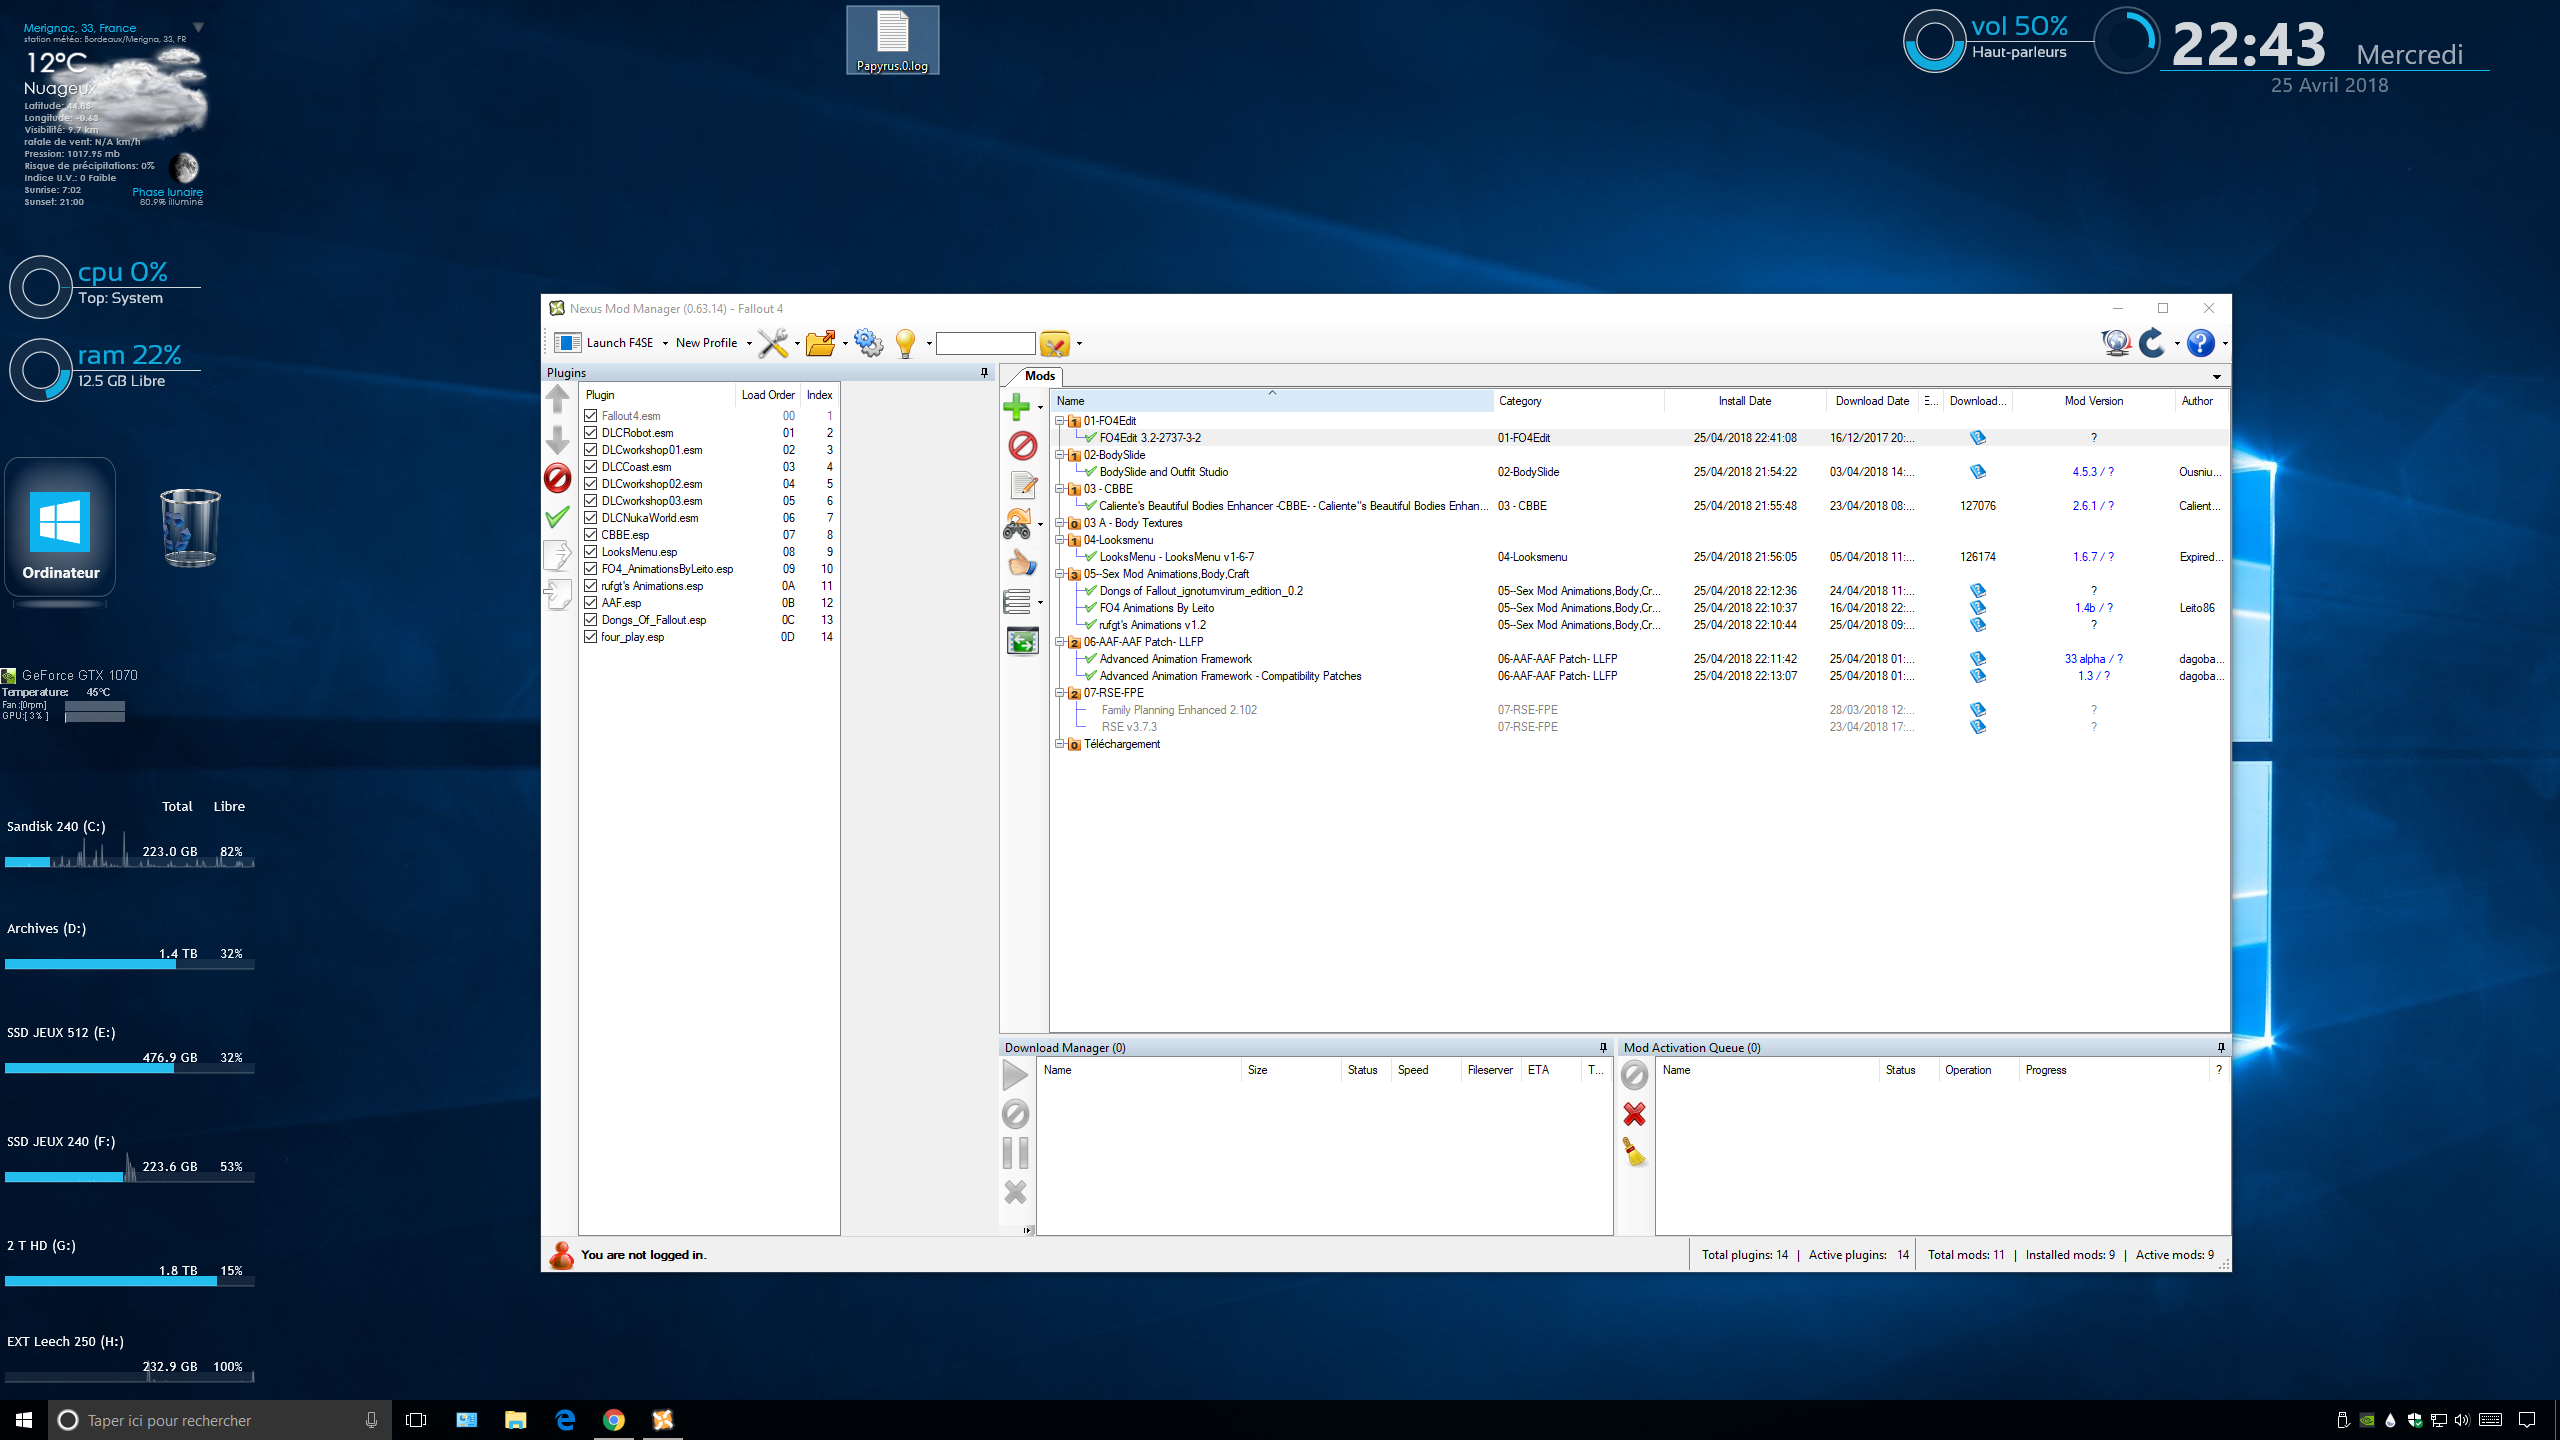Sort mods by Author column

click(2200, 401)
